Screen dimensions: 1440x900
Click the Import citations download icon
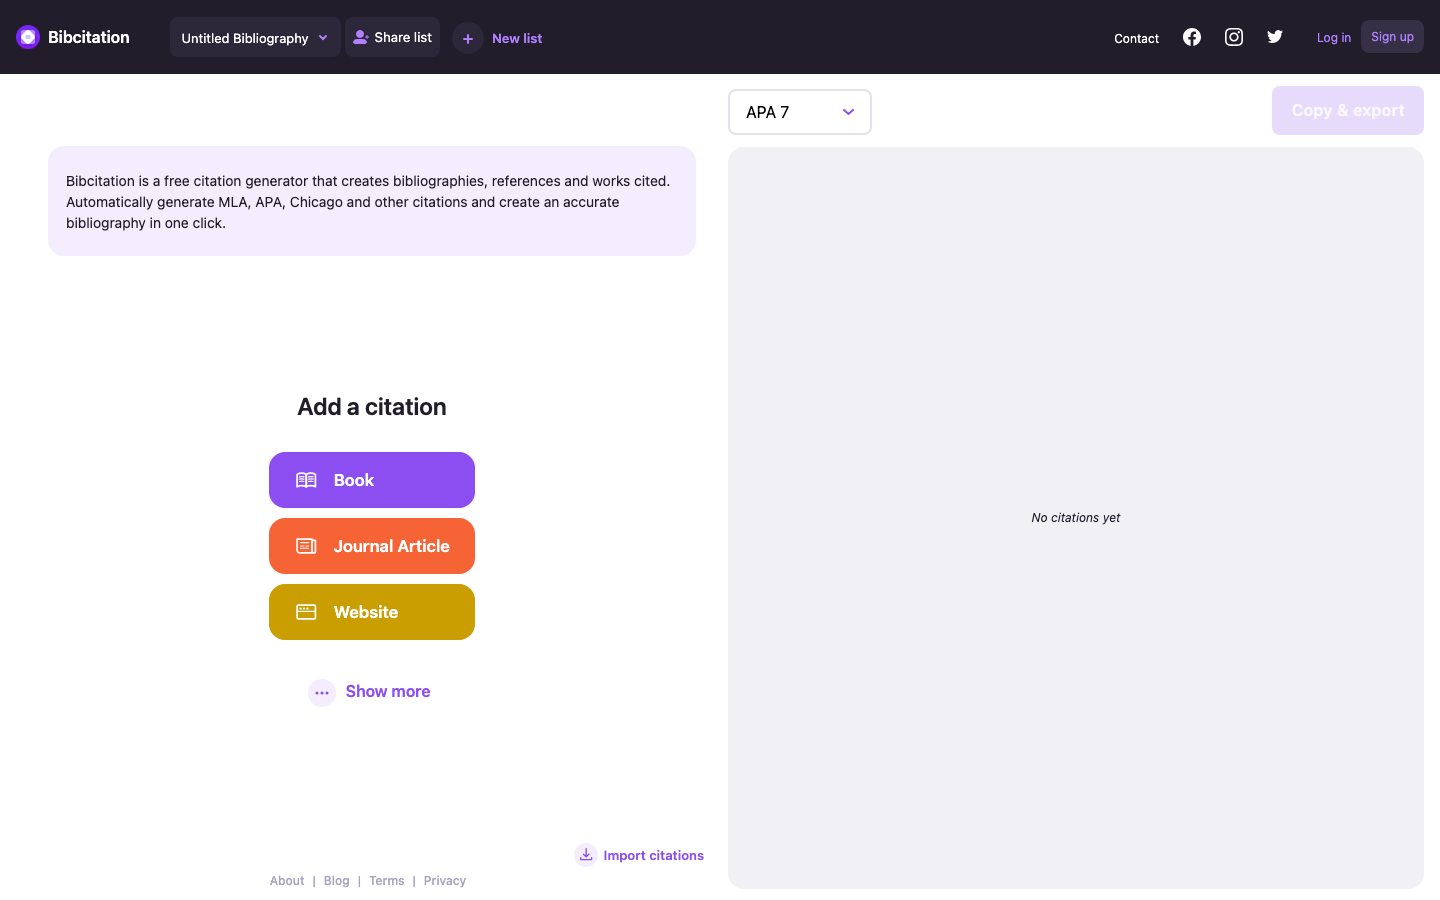tap(586, 855)
